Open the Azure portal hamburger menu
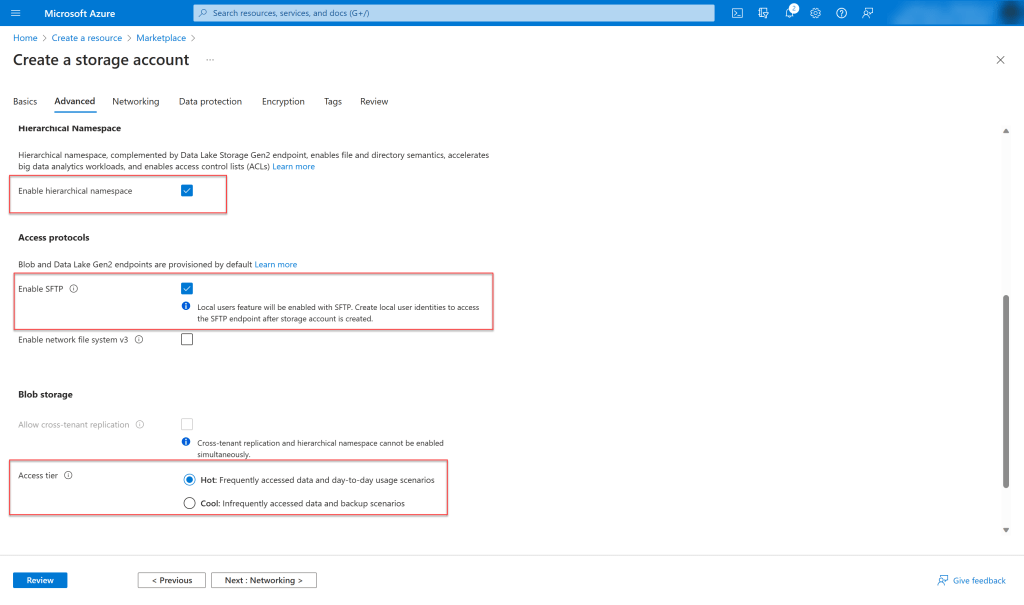 (15, 13)
